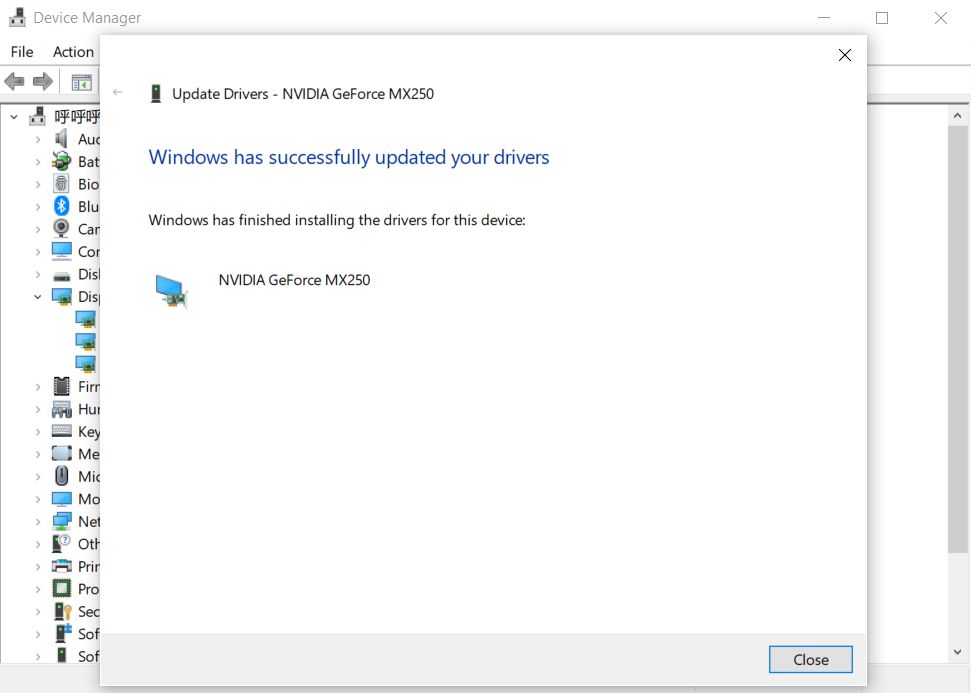Image resolution: width=971 pixels, height=693 pixels.
Task: Click the Back arrow in Device Manager toolbar
Action: click(x=14, y=81)
